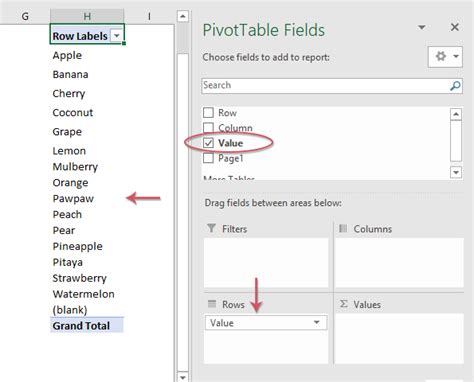Viewport: 474px width, 382px height.
Task: Select the Orange cell
Action: click(87, 182)
